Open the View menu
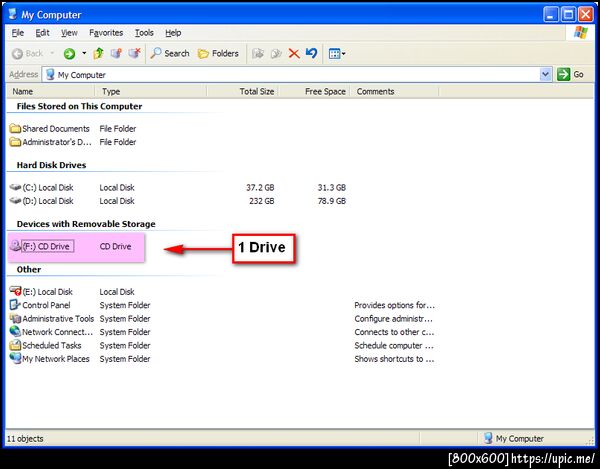The image size is (600, 469). point(69,33)
